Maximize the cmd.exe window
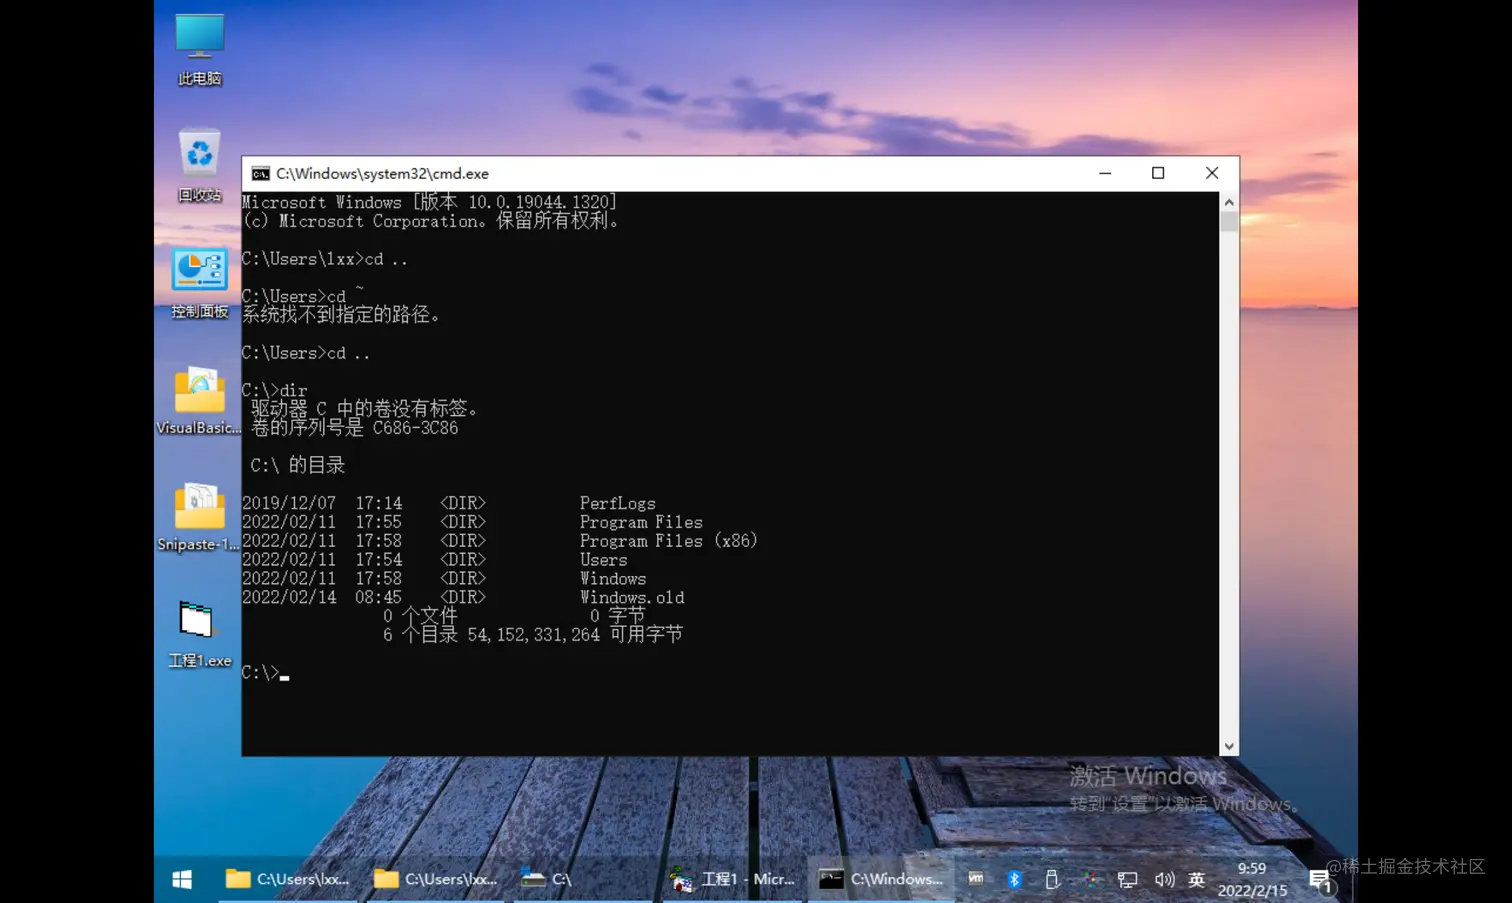Screen dimensions: 1512x903 [1158, 173]
